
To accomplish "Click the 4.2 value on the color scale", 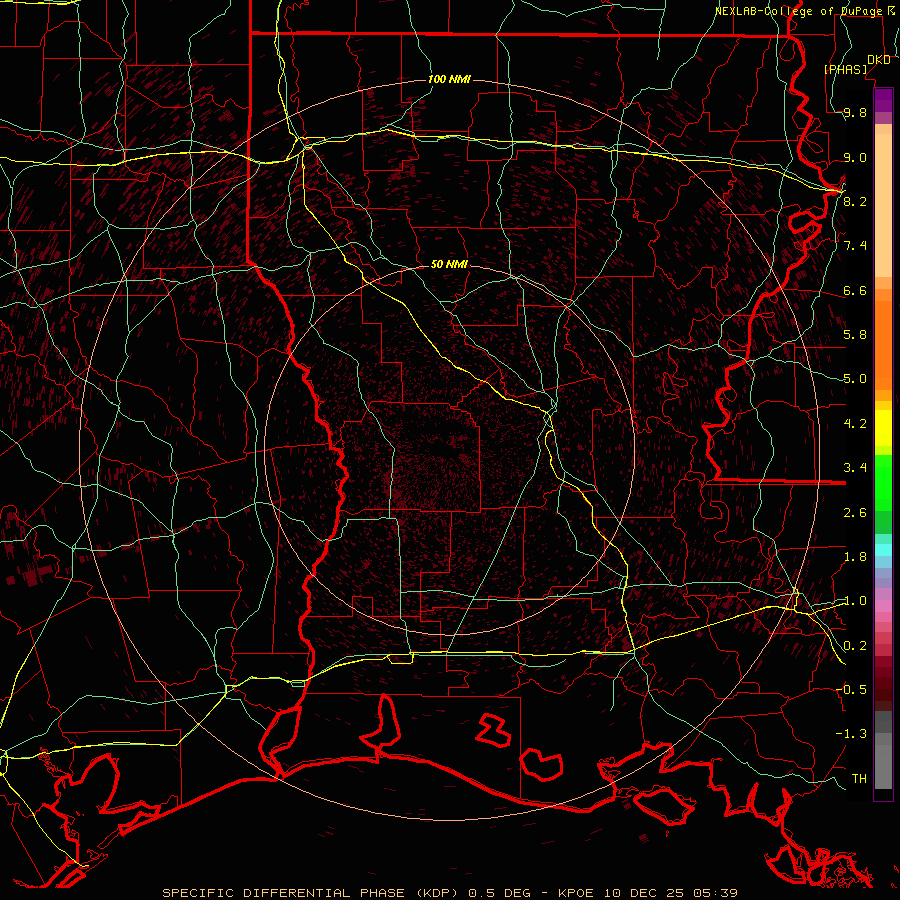I will click(x=855, y=424).
